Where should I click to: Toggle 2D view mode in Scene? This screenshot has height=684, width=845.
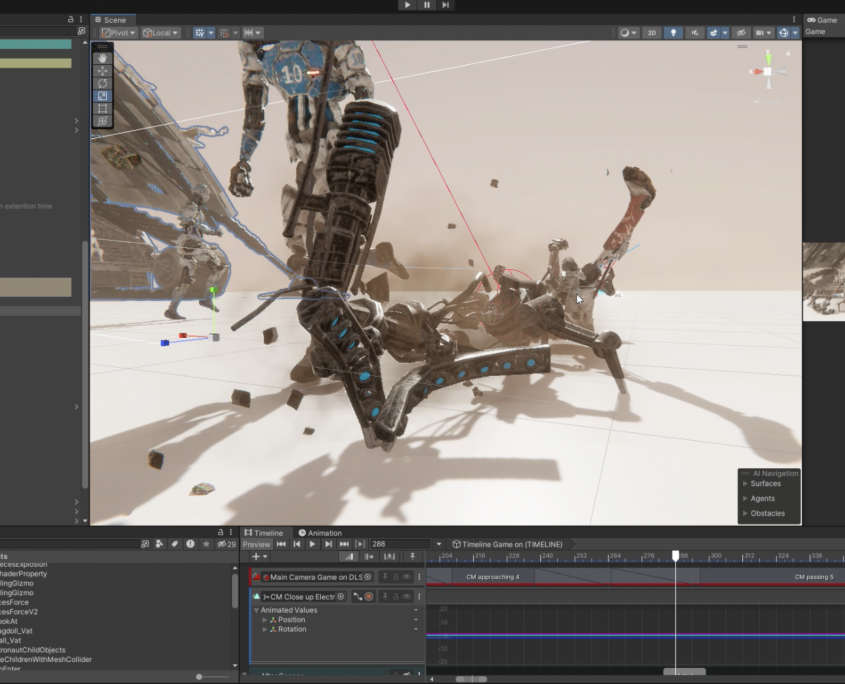(651, 33)
